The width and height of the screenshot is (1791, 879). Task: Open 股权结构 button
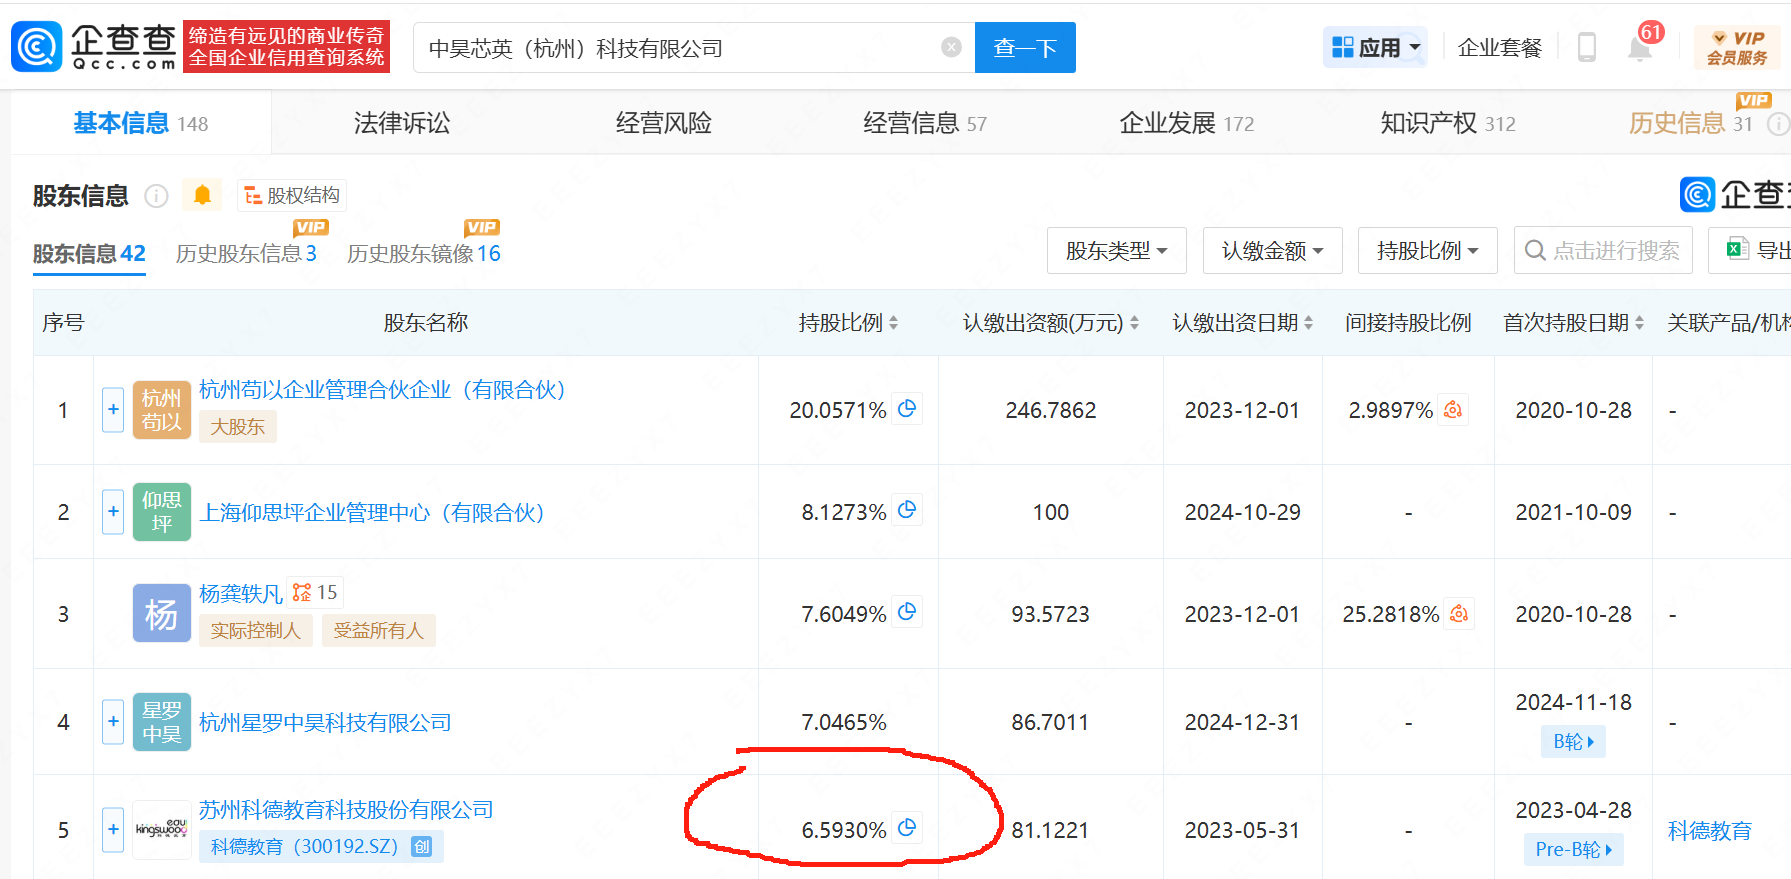[292, 195]
